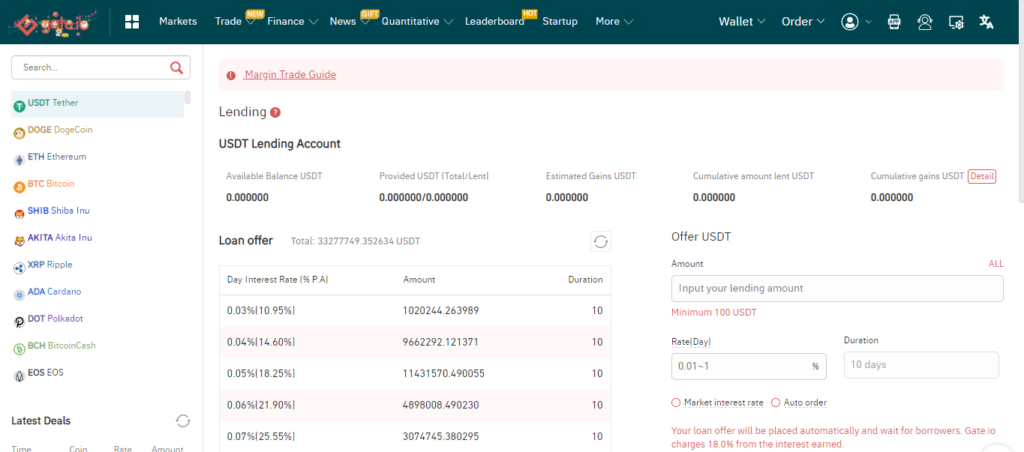Image resolution: width=1024 pixels, height=452 pixels.
Task: Click the coin list scrollbar
Action: [x=187, y=97]
